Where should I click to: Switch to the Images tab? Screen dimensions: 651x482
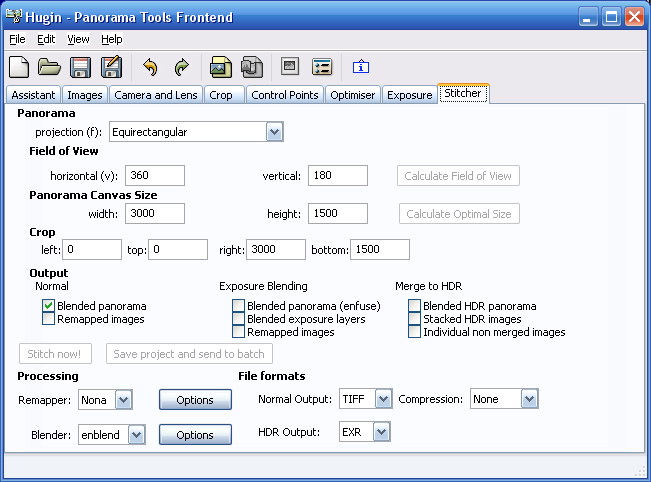85,95
